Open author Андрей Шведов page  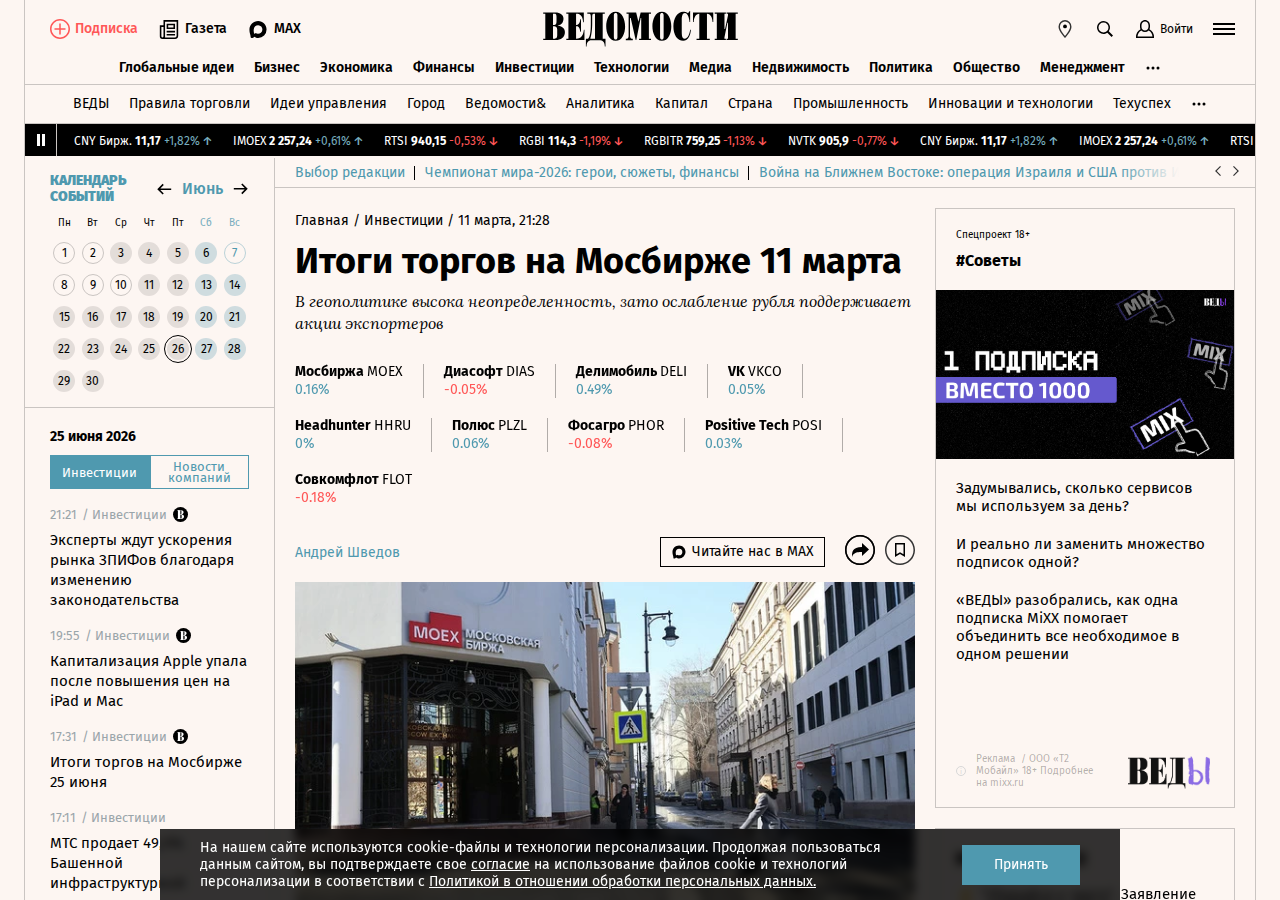tap(347, 552)
